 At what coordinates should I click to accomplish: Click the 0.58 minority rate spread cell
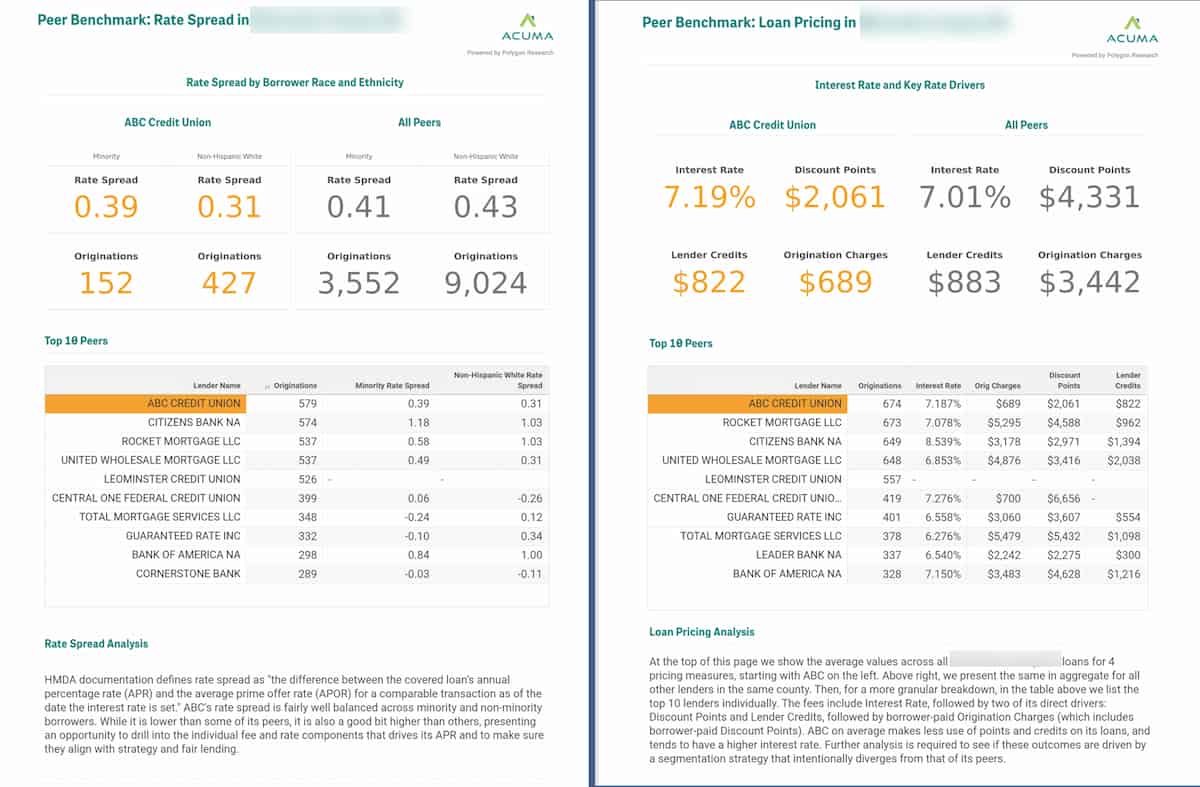419,441
